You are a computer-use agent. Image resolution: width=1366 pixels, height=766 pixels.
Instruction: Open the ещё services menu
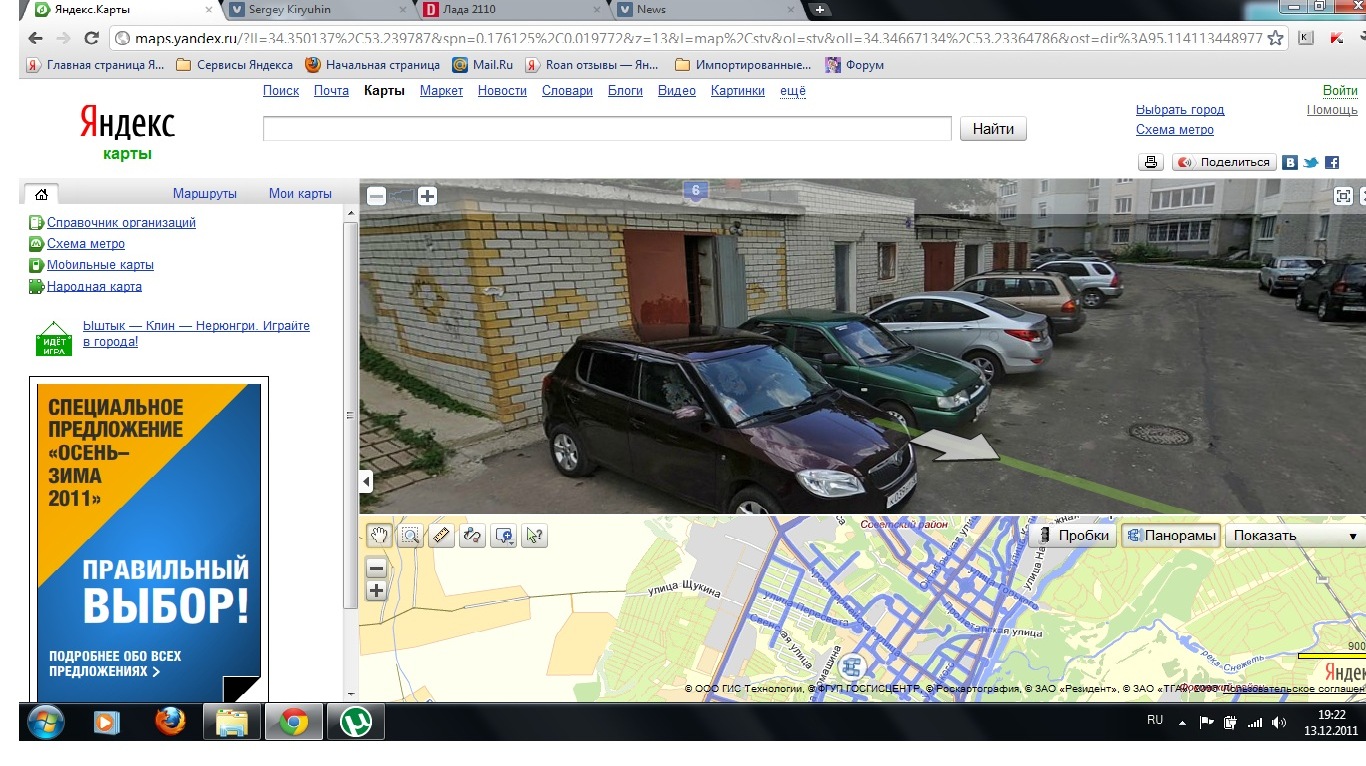[793, 90]
